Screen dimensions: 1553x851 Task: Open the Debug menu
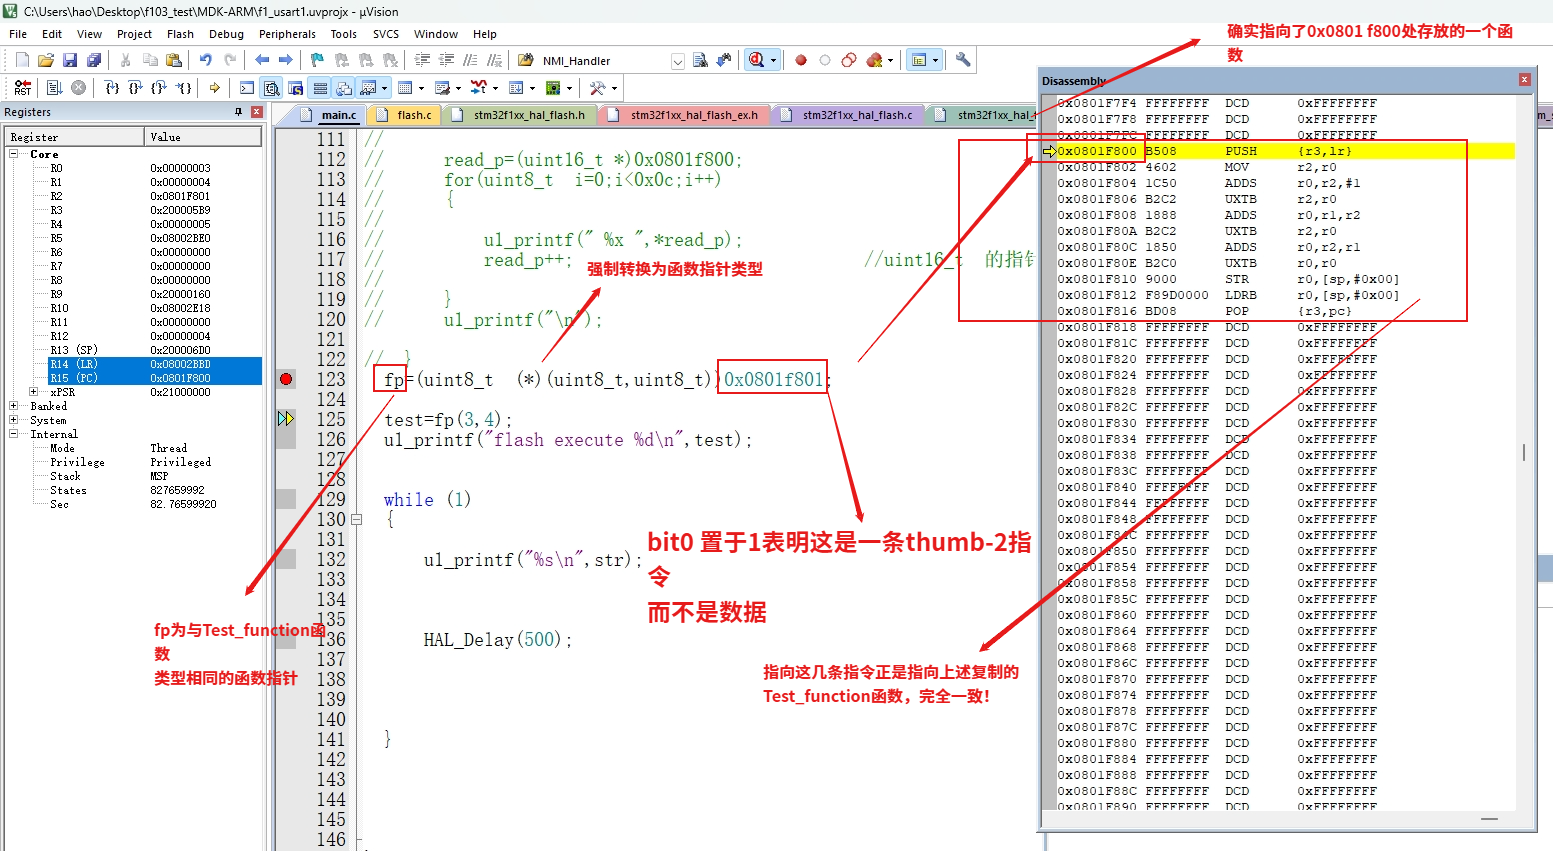(226, 33)
